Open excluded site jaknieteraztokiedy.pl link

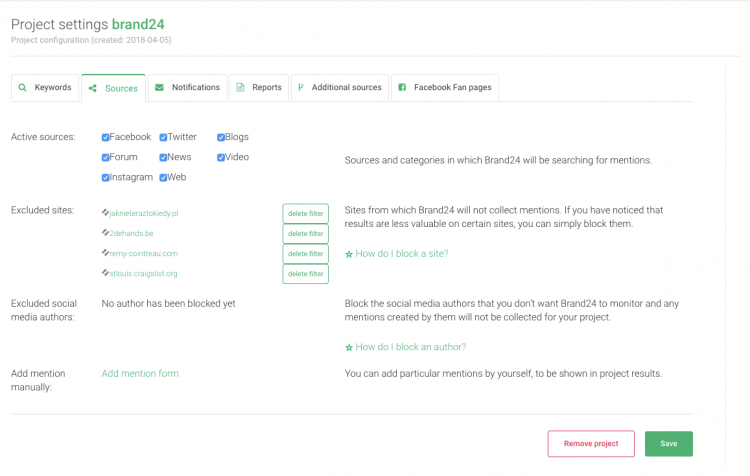144,213
